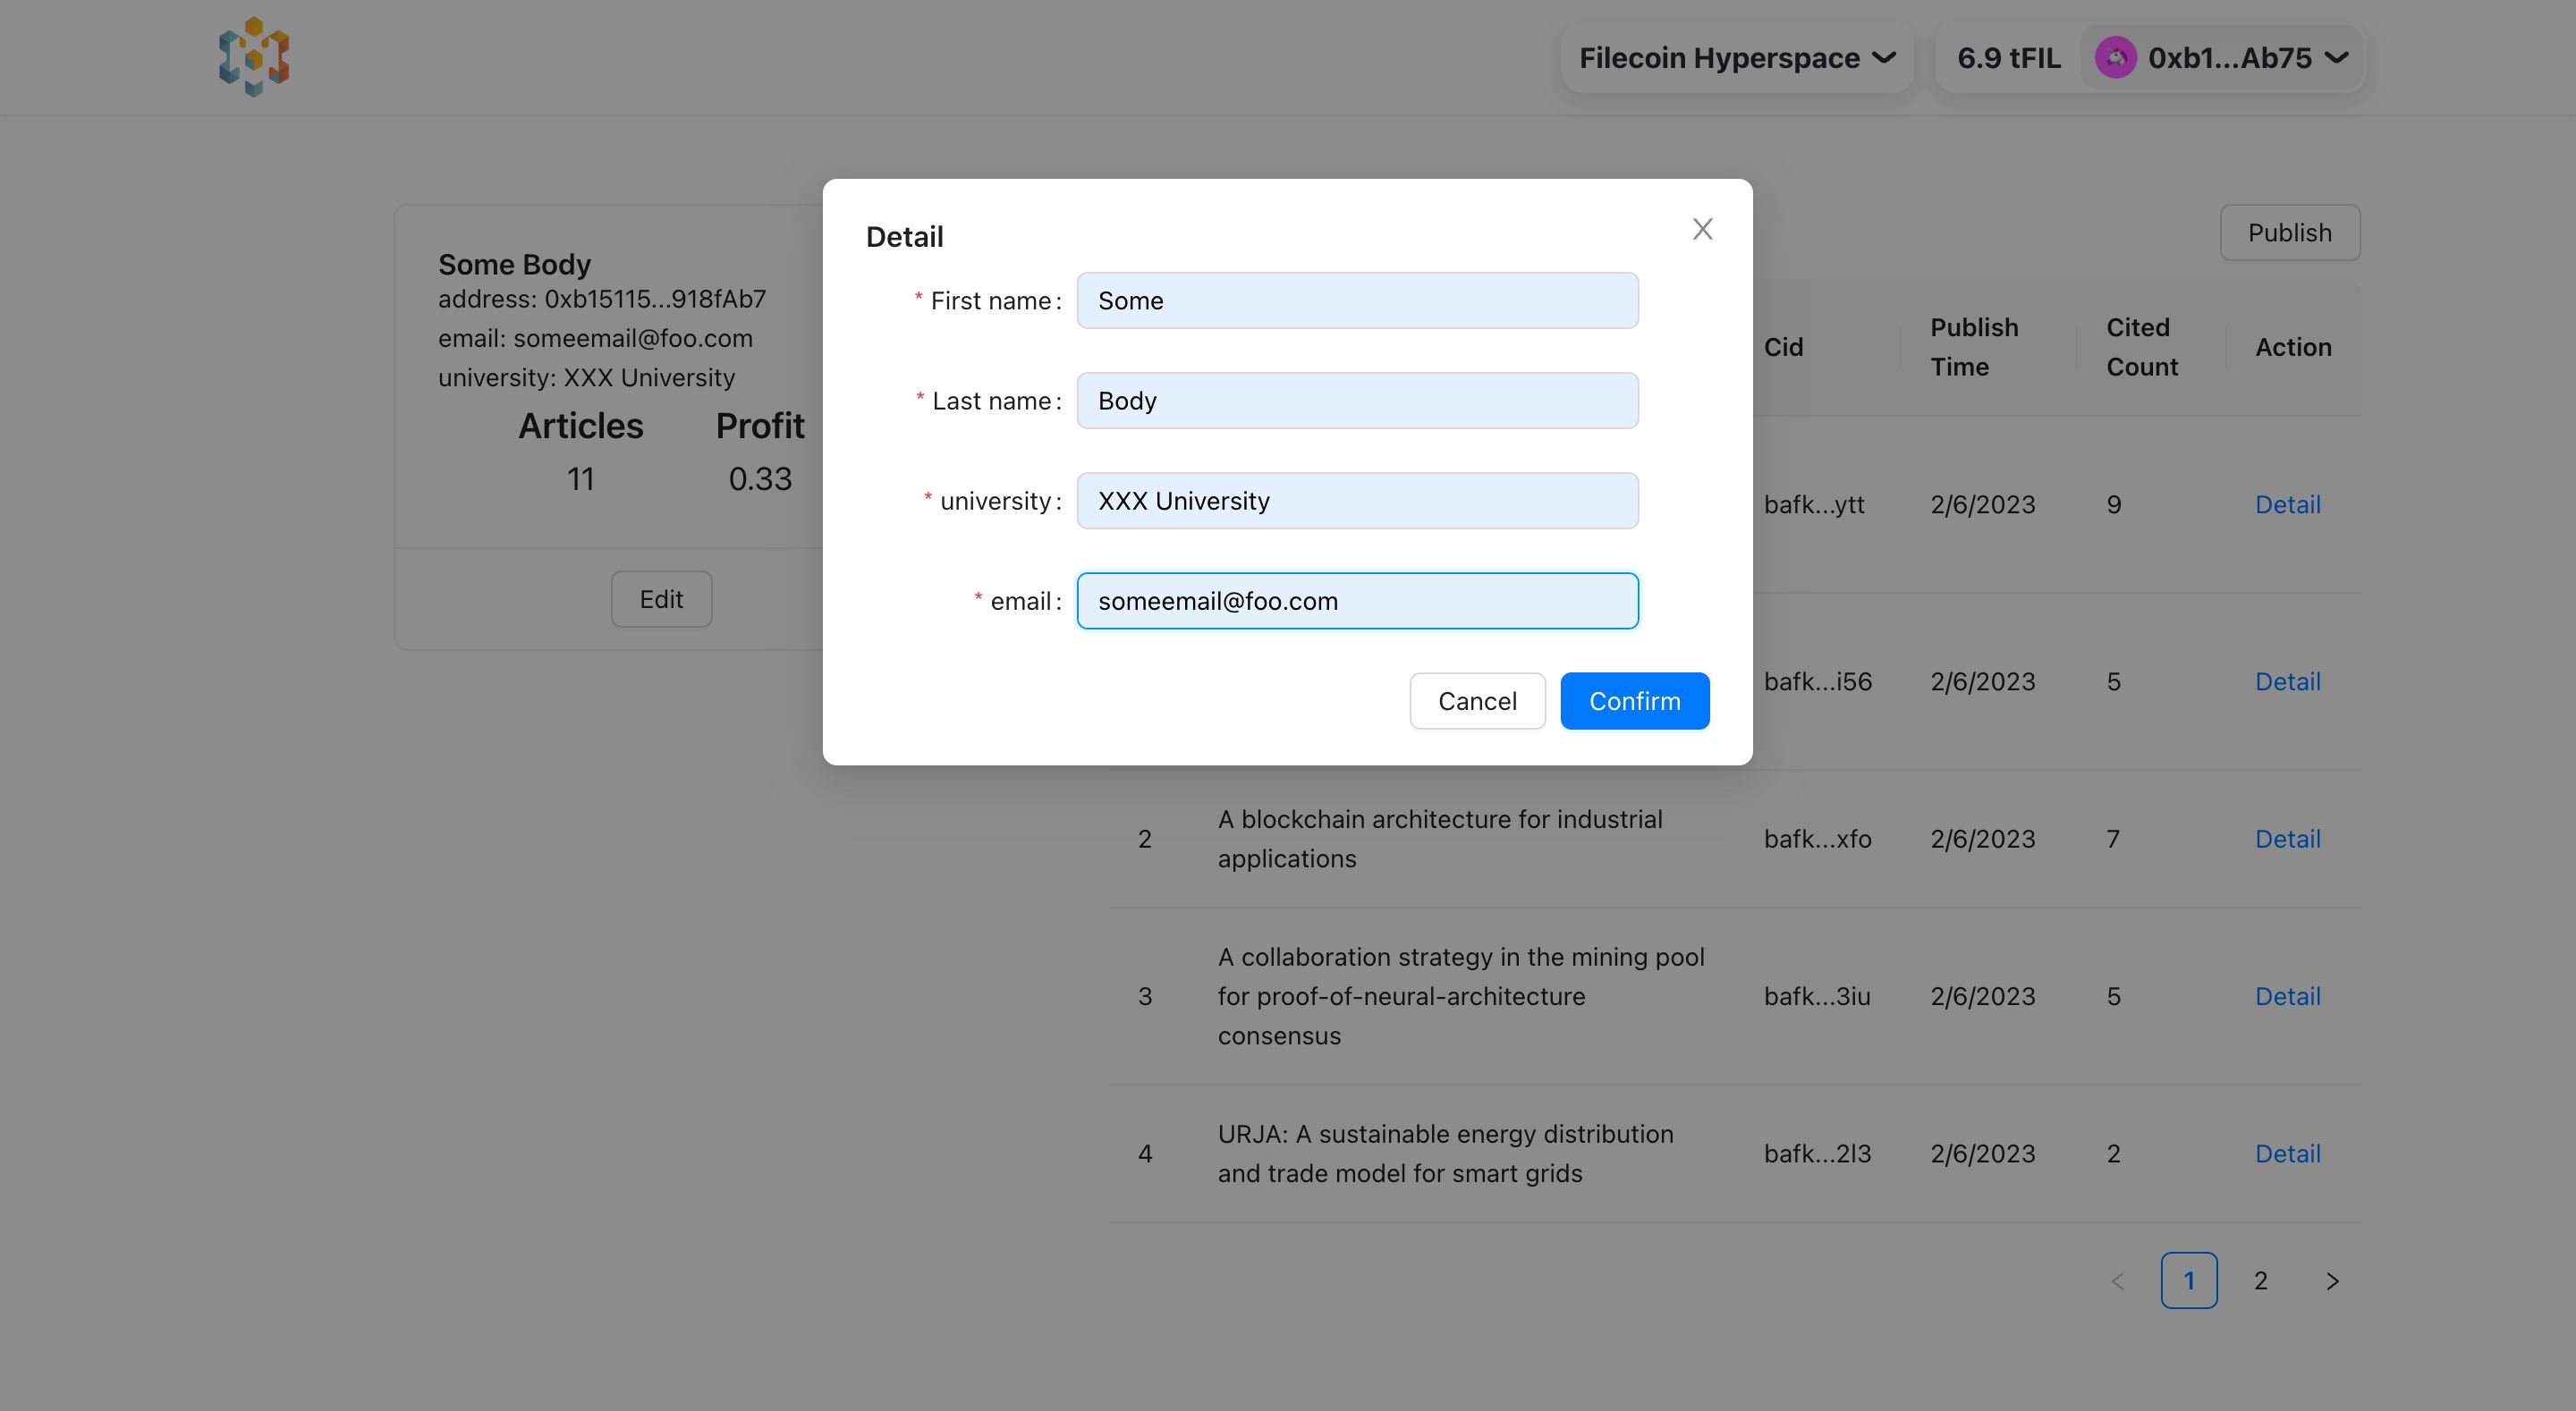2576x1411 pixels.
Task: Select the email input field
Action: click(1358, 599)
